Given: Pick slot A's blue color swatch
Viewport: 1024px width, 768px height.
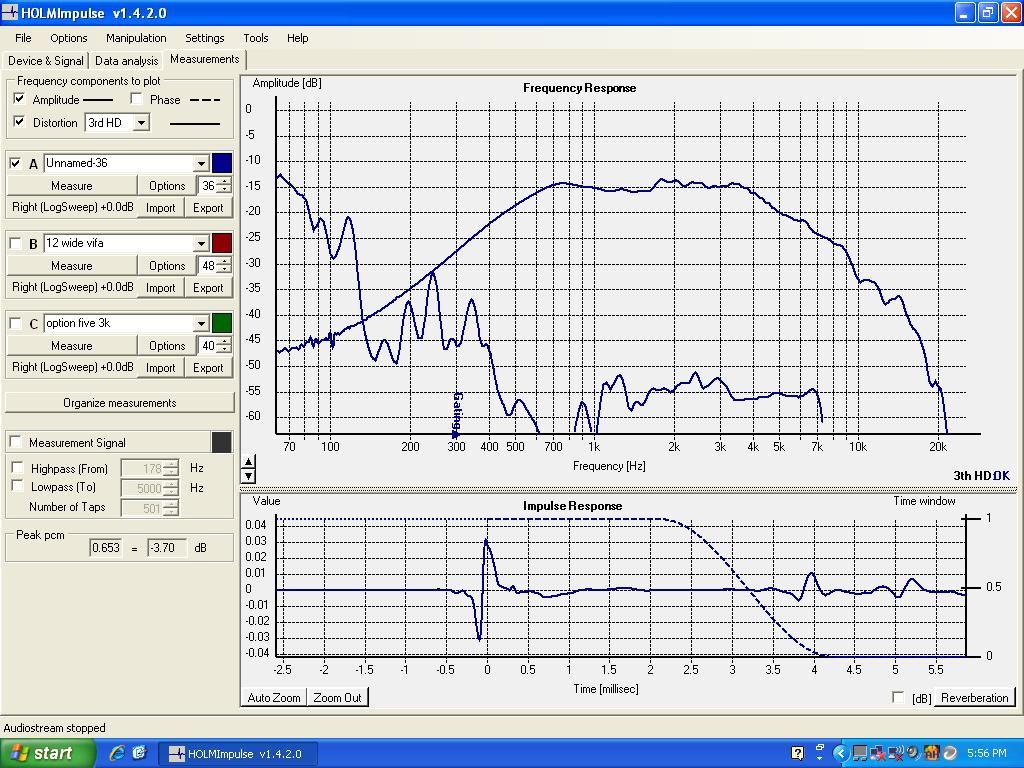Looking at the screenshot, I should (222, 163).
